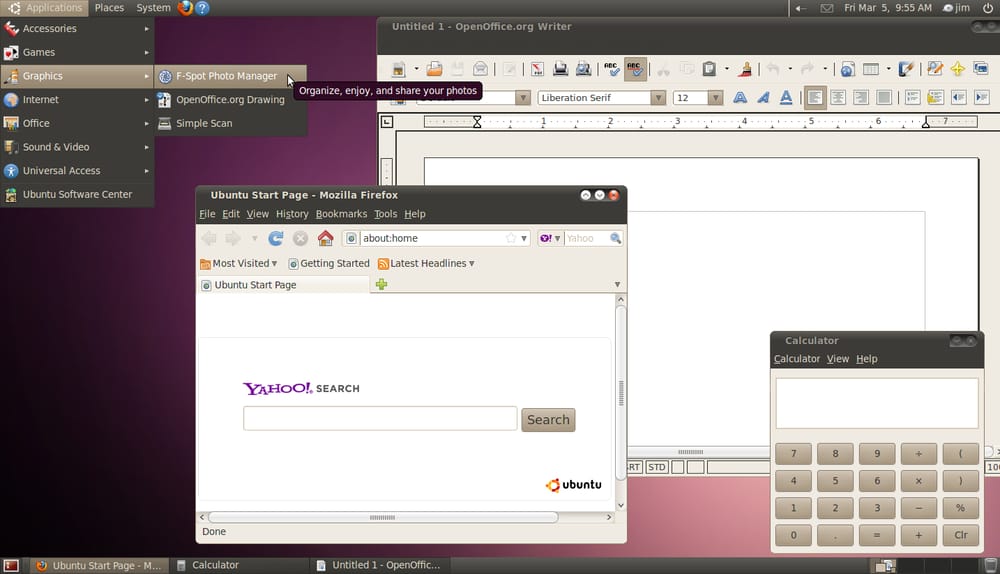Viewport: 1000px width, 574px height.
Task: Click the Firefox Home icon
Action: click(x=325, y=238)
